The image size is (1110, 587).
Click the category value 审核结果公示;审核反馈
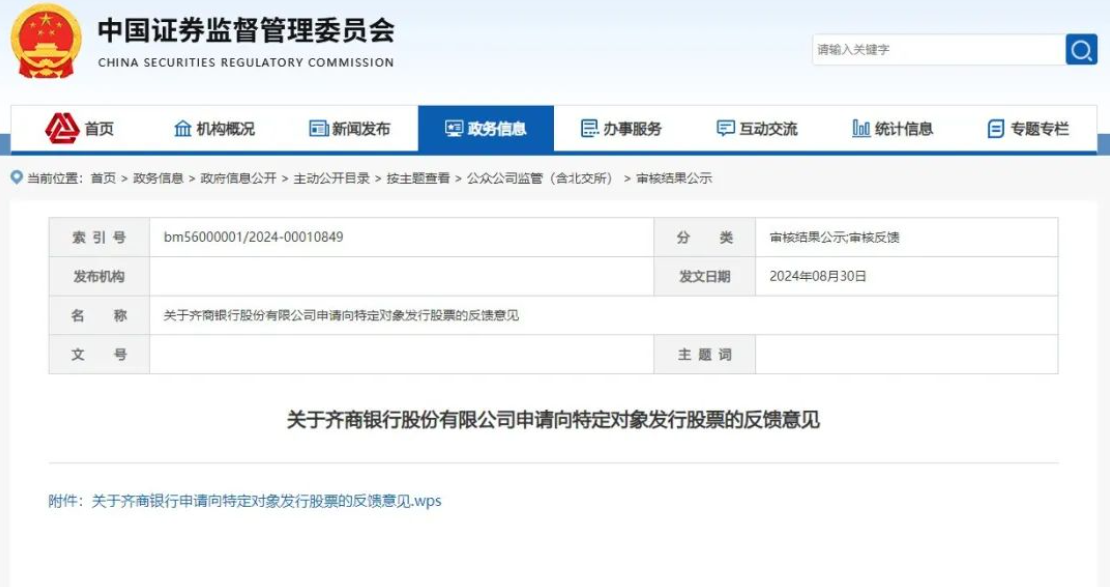coord(835,237)
